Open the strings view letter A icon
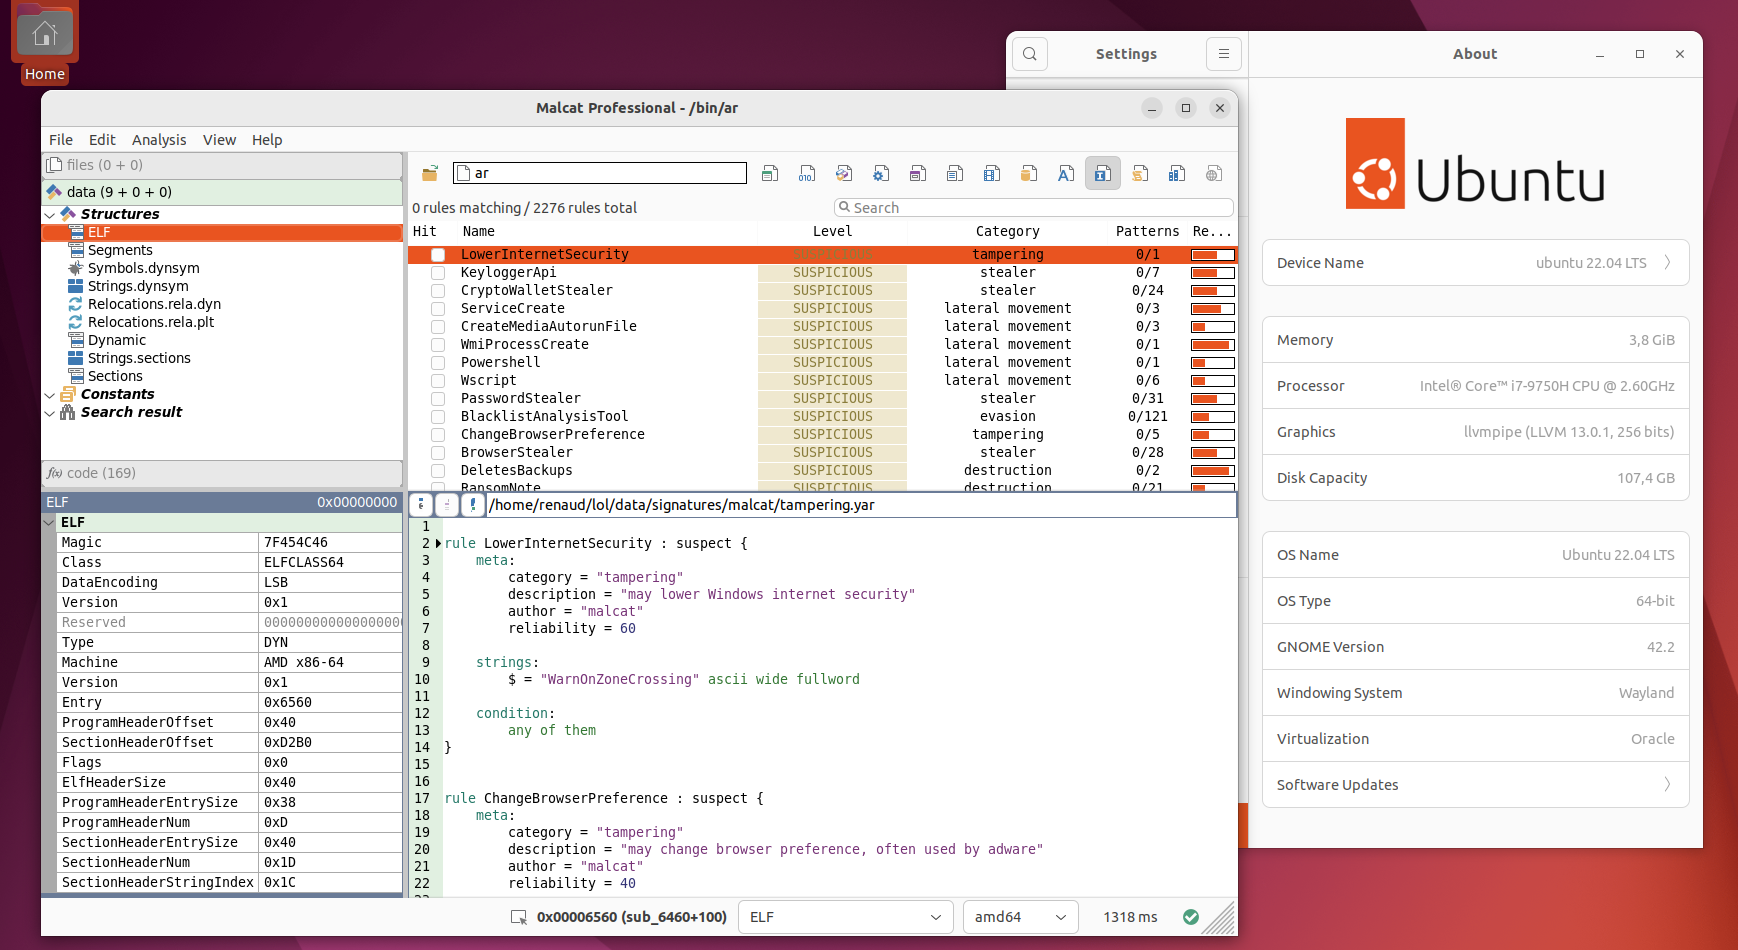The width and height of the screenshot is (1738, 950). pyautogui.click(x=1066, y=174)
